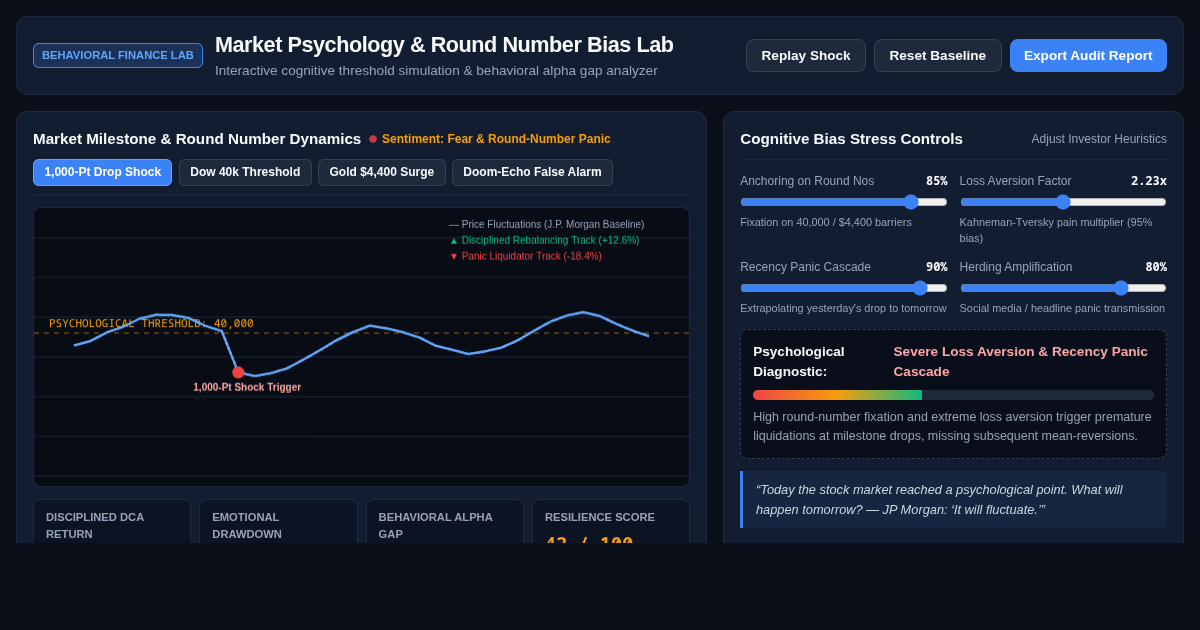Click Reset Baseline
1200x630 pixels.
[938, 55]
